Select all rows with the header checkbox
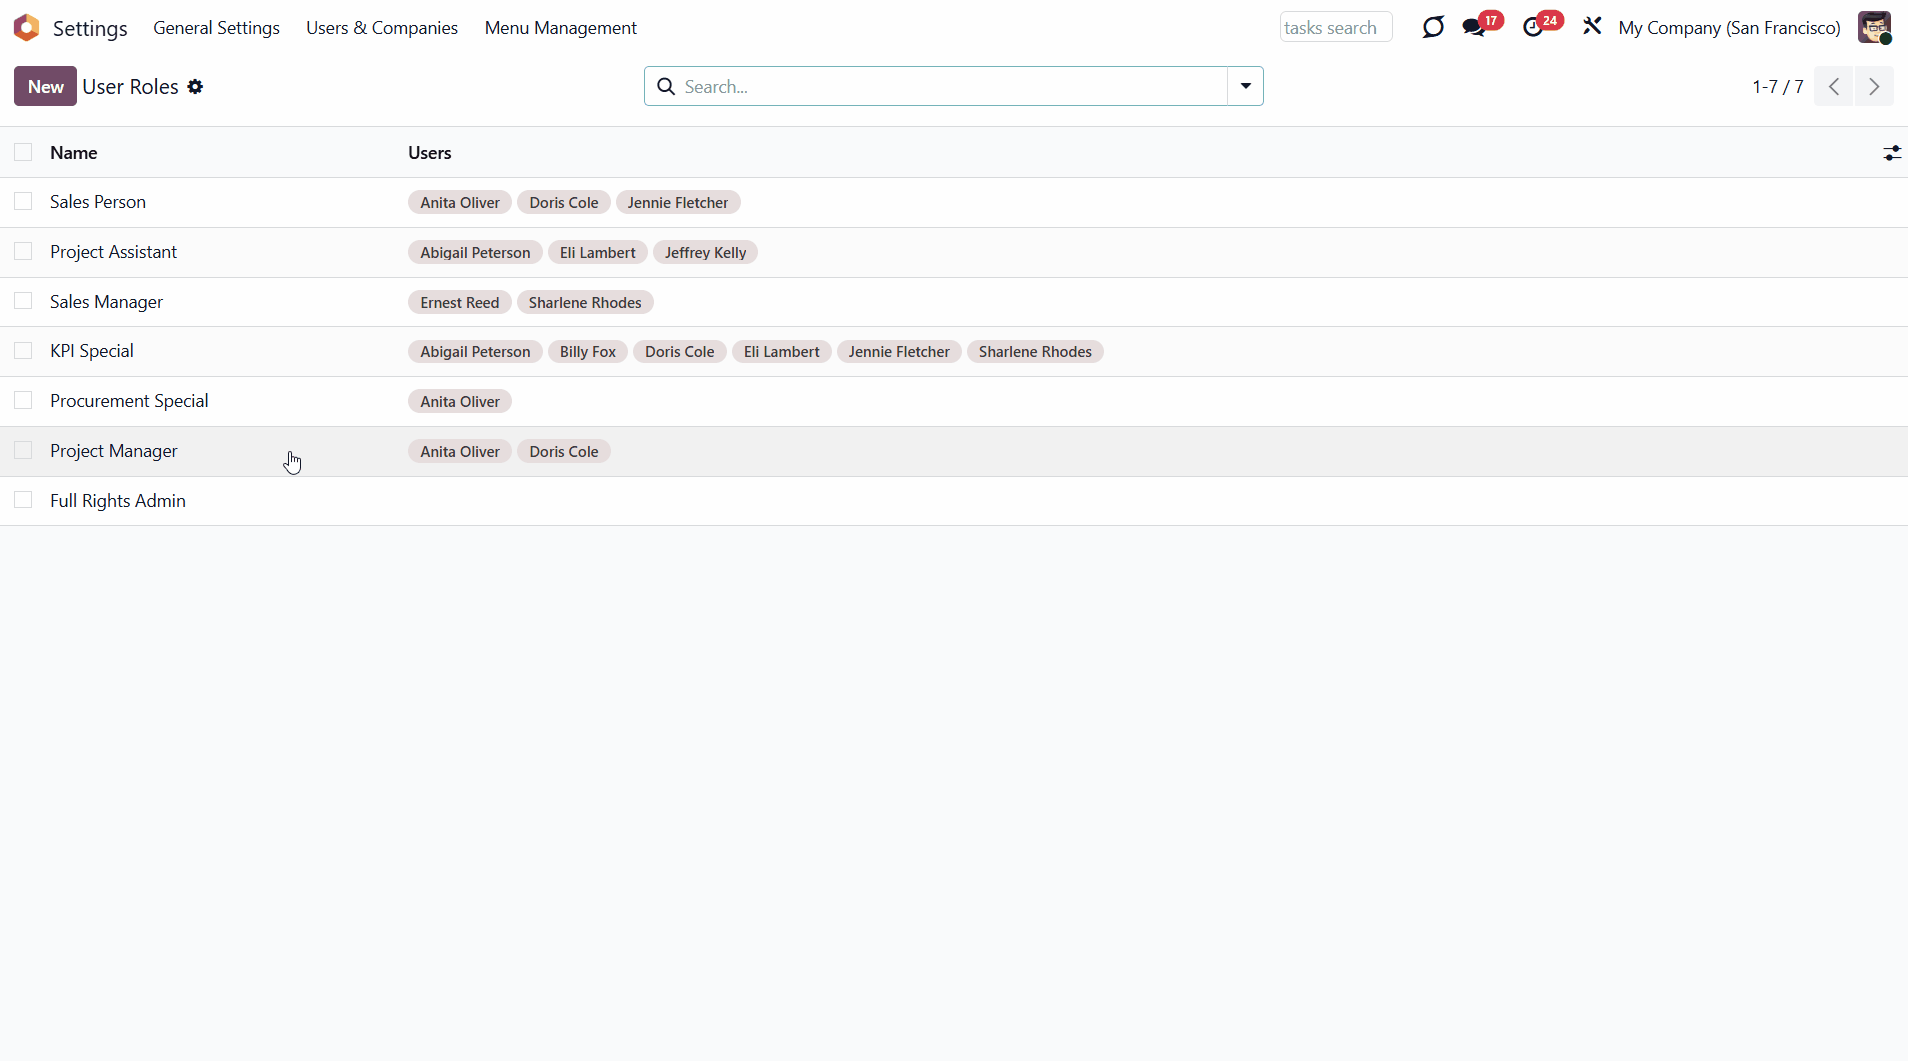 [23, 152]
